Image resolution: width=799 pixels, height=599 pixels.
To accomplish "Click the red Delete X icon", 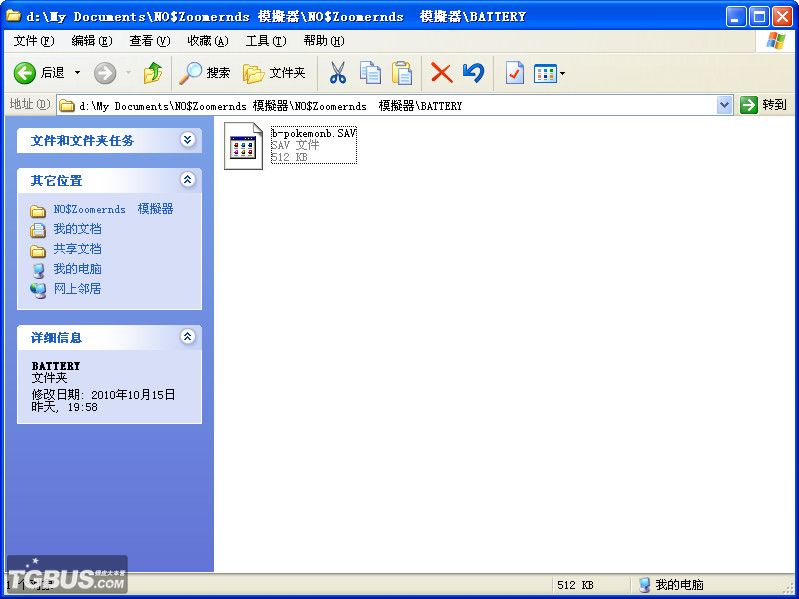I will pyautogui.click(x=441, y=73).
